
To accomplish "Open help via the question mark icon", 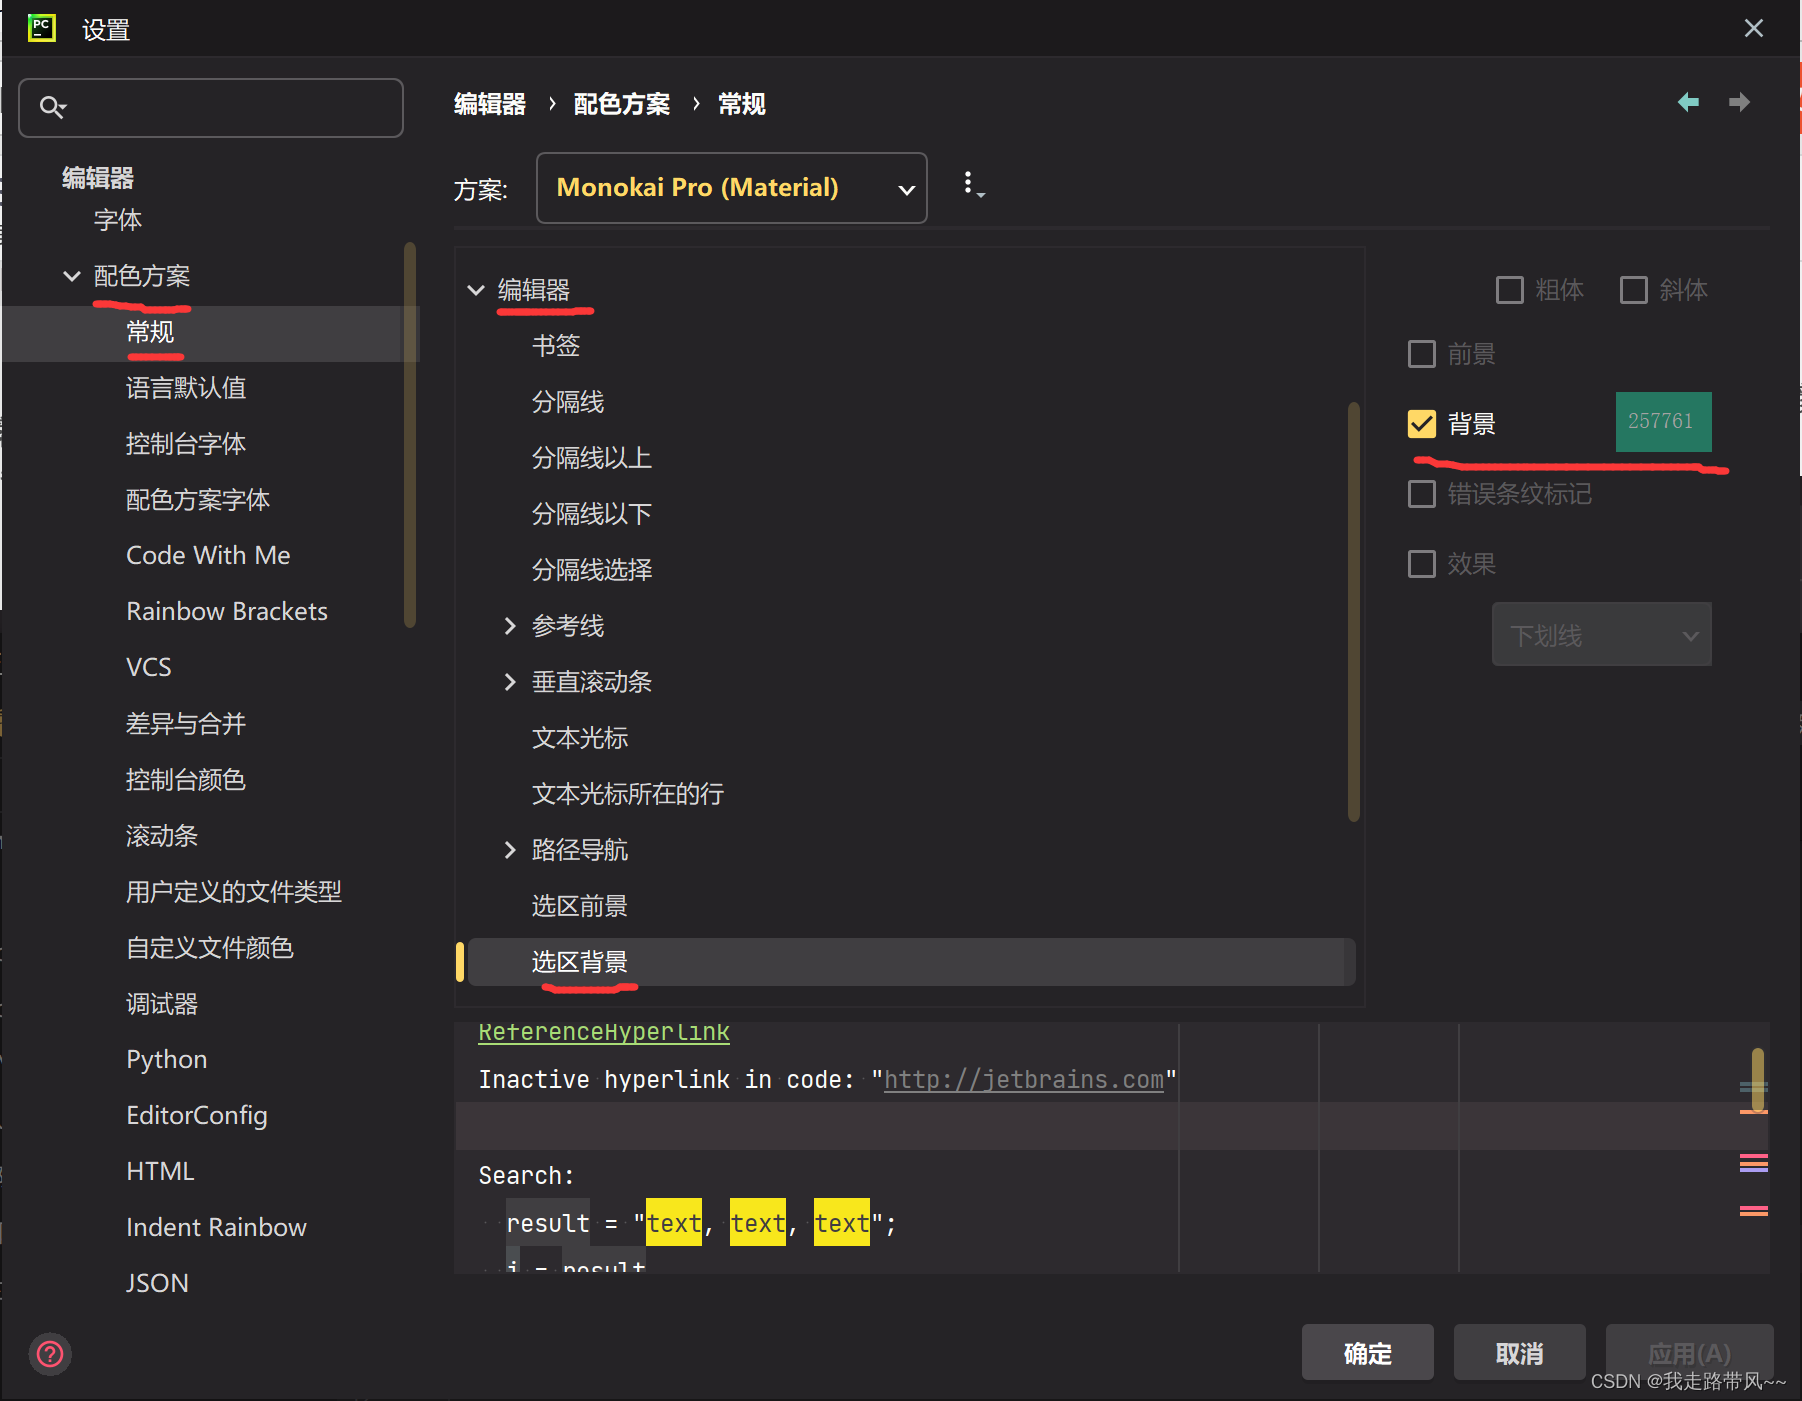I will (49, 1354).
